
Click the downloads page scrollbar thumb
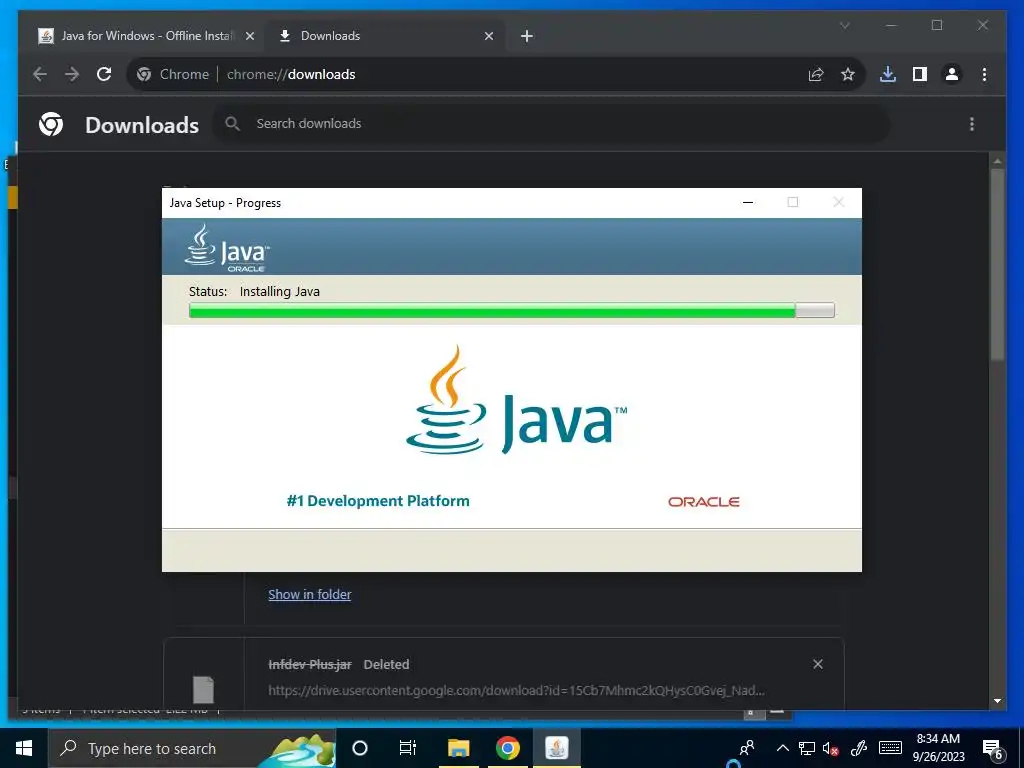[997, 264]
